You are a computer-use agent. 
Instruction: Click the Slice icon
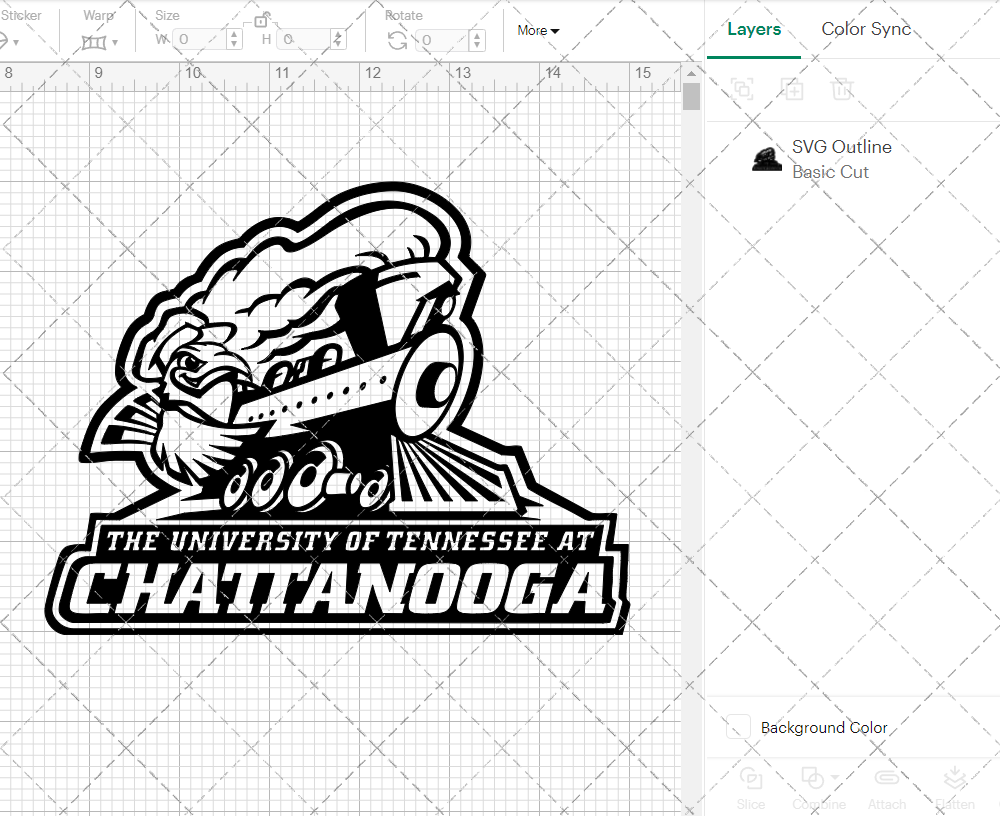pos(751,778)
